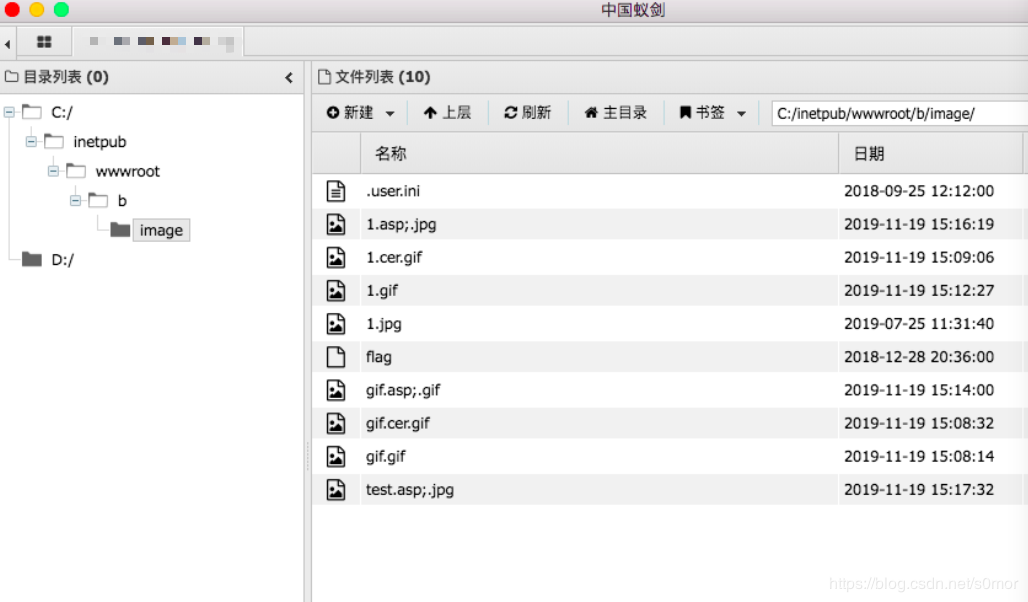
Task: Click the 目录列表 (0) panel header
Action: point(57,77)
